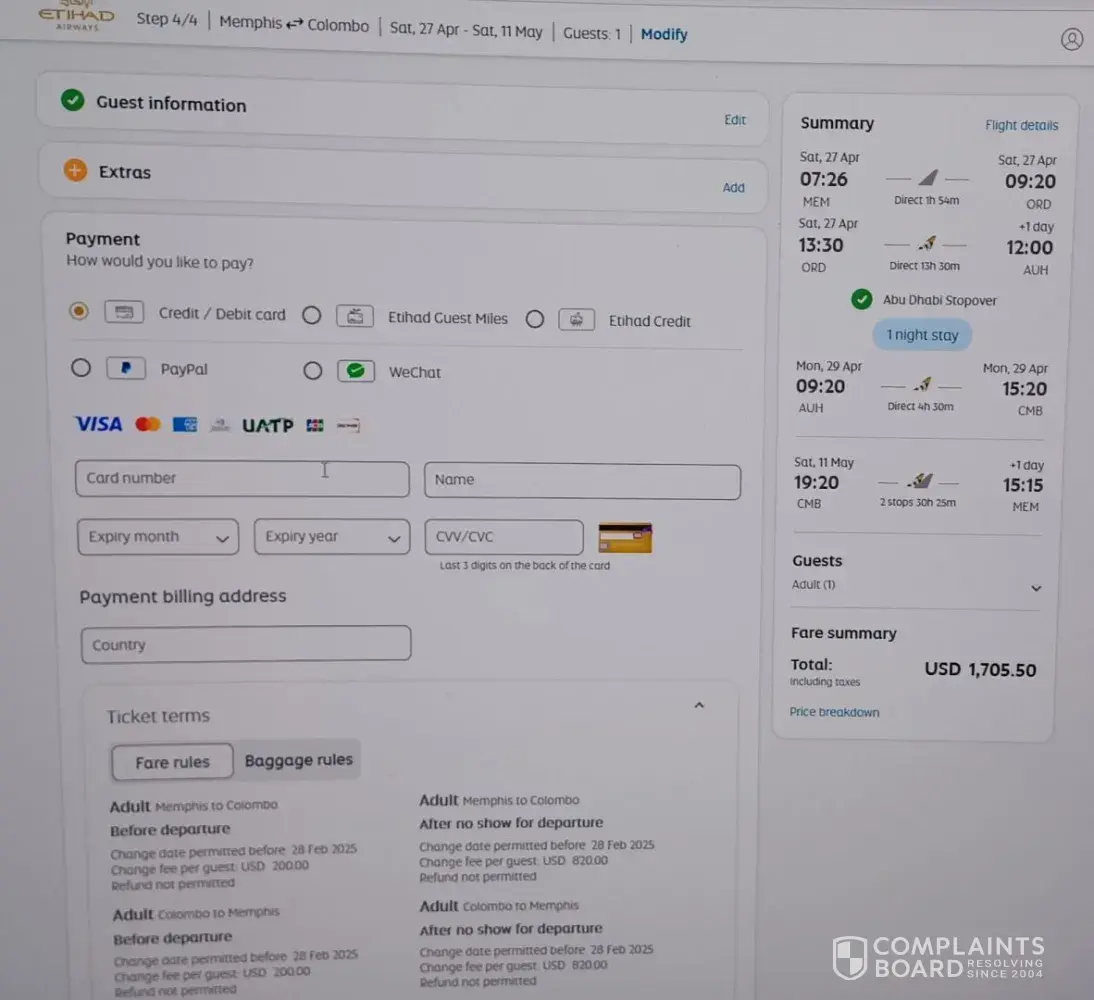Click the JCB card logo
1094x1000 pixels.
click(315, 425)
